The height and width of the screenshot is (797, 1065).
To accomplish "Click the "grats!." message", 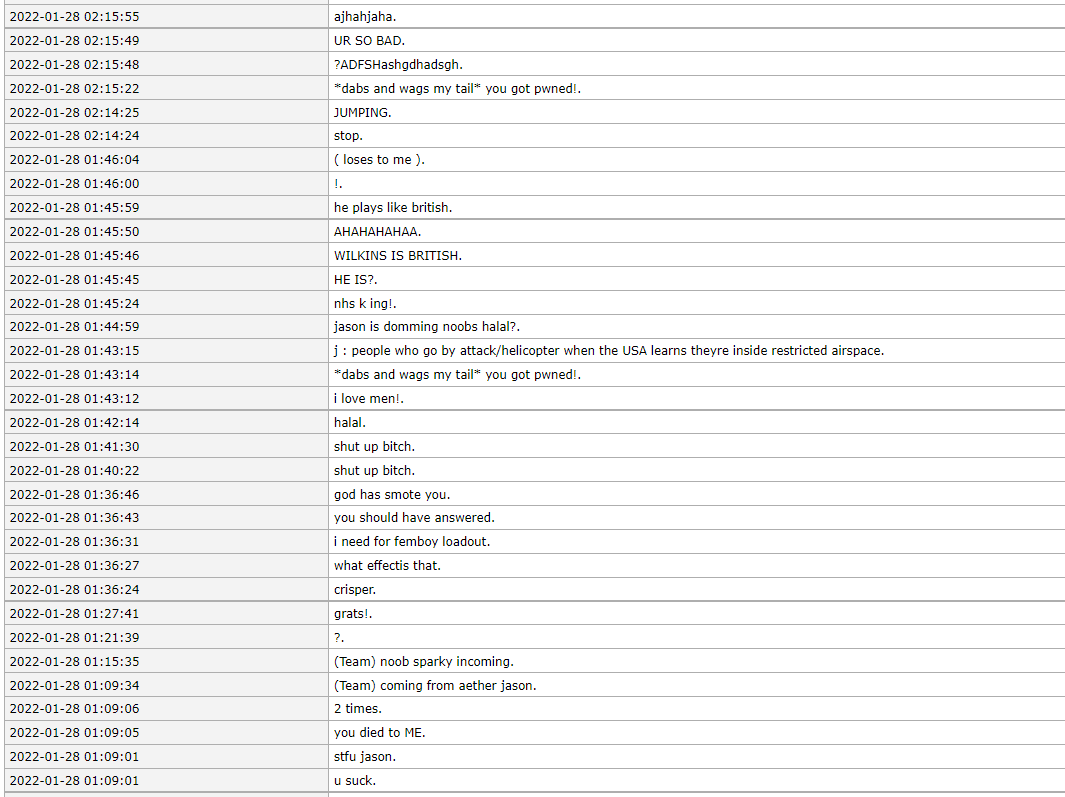I will pyautogui.click(x=353, y=614).
